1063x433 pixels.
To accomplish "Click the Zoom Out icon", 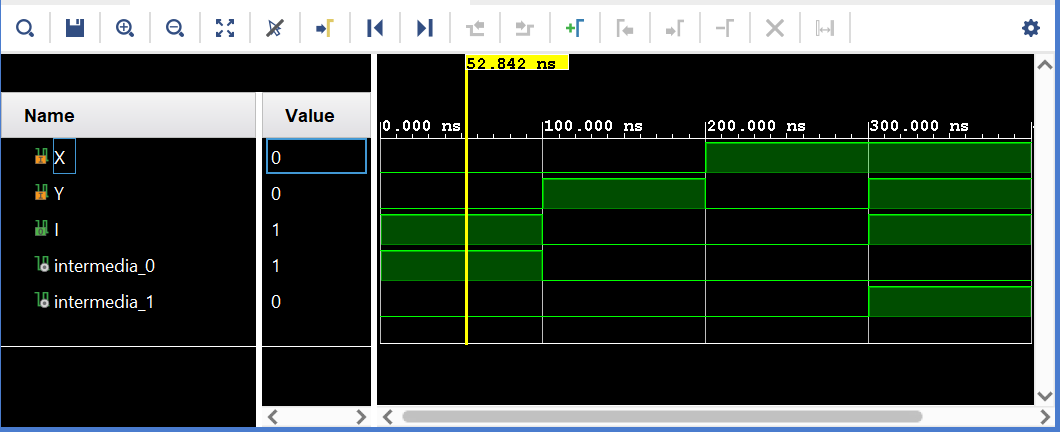I will pyautogui.click(x=175, y=28).
